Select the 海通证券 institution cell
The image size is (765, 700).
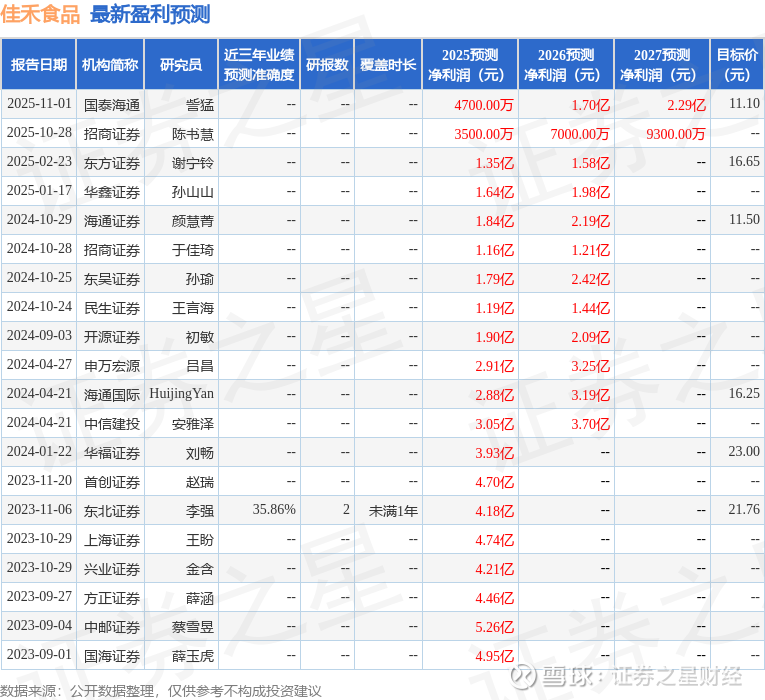[x=112, y=221]
